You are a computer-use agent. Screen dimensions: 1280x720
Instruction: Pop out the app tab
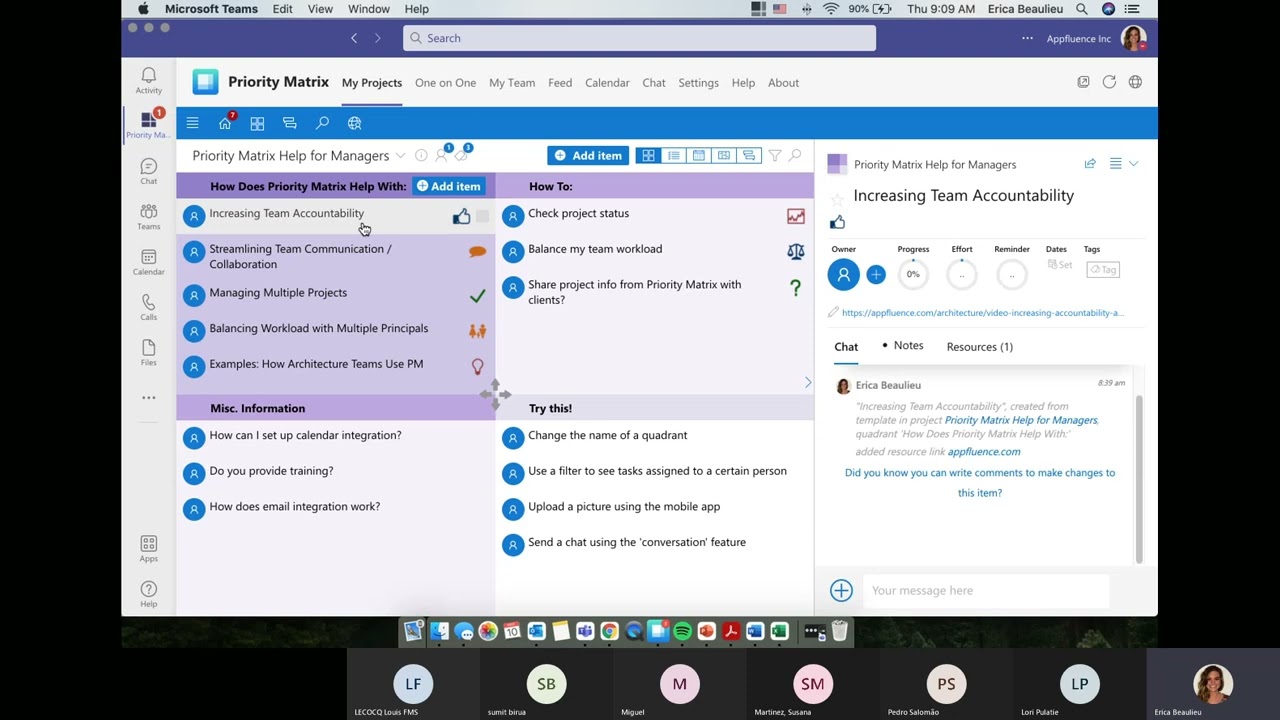pyautogui.click(x=1083, y=82)
